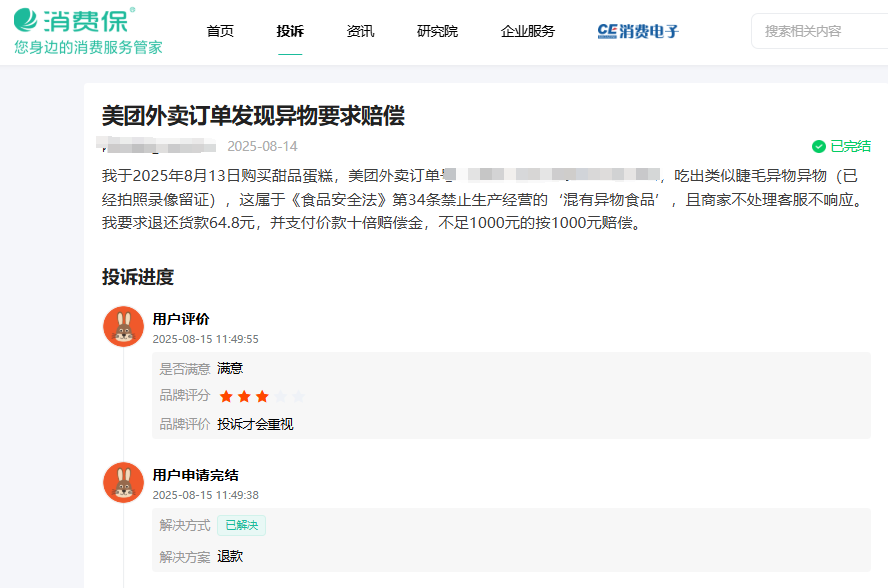
Task: Click the fifth empty rating star
Action: point(298,397)
